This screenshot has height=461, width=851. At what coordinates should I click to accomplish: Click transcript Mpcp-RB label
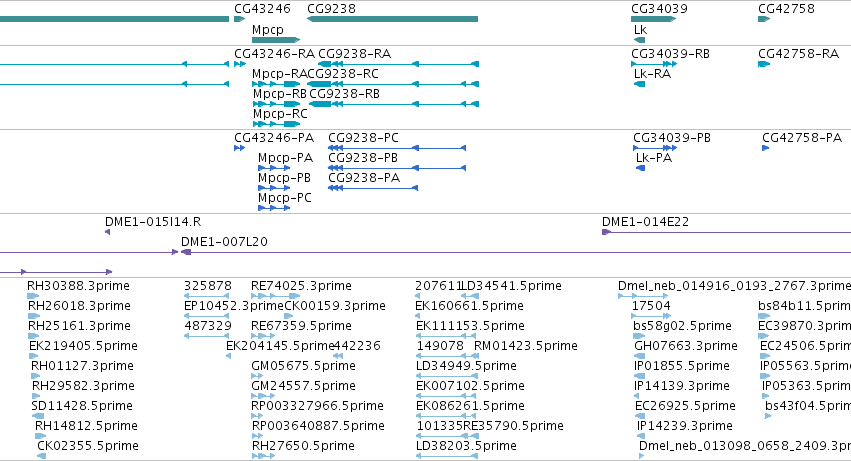coord(280,94)
